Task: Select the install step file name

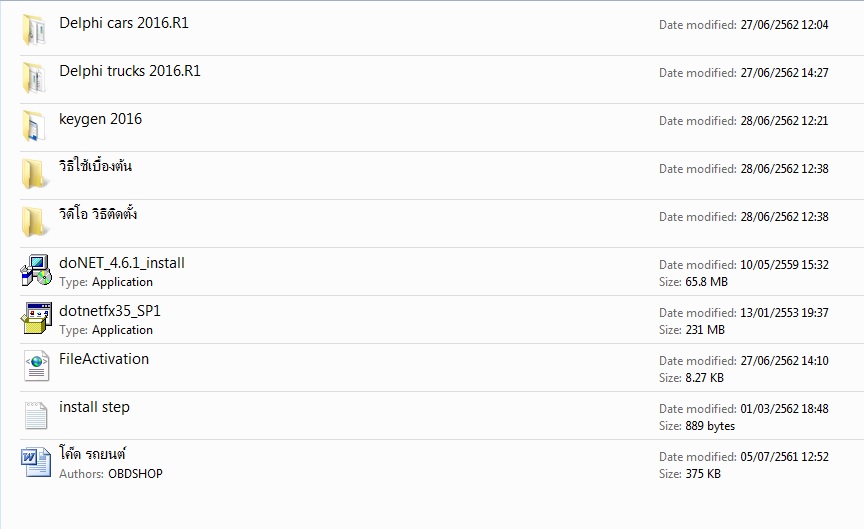Action: (94, 407)
